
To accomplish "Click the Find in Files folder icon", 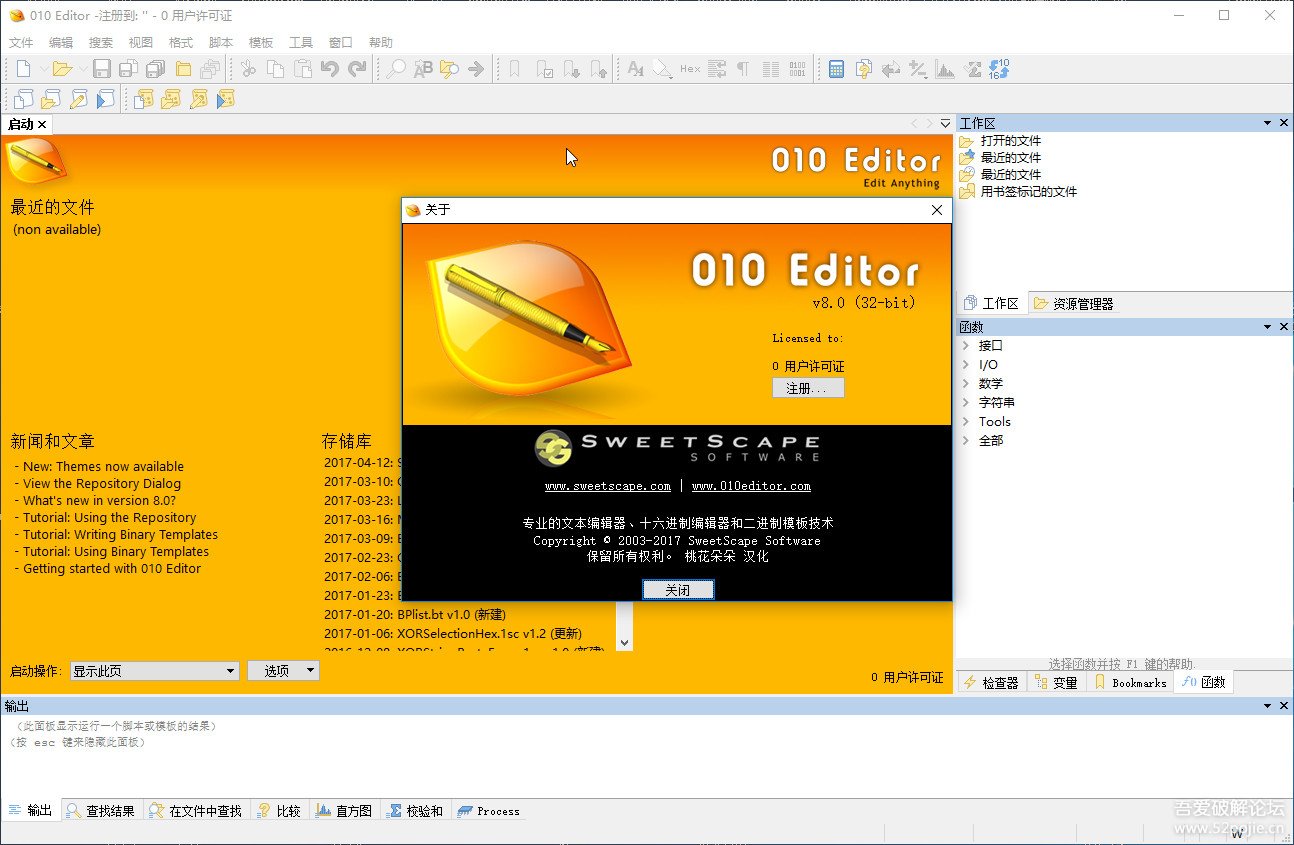I will click(450, 69).
